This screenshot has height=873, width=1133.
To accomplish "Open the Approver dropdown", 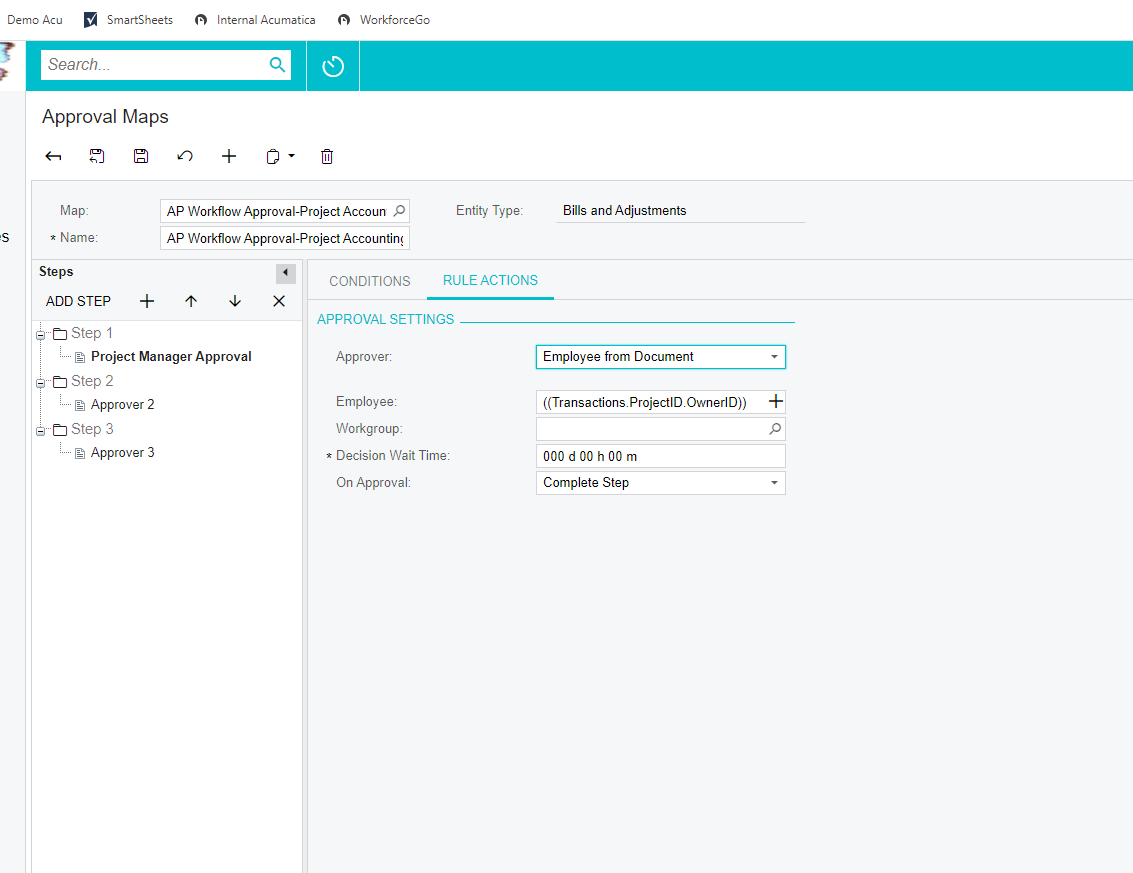I will [x=774, y=357].
